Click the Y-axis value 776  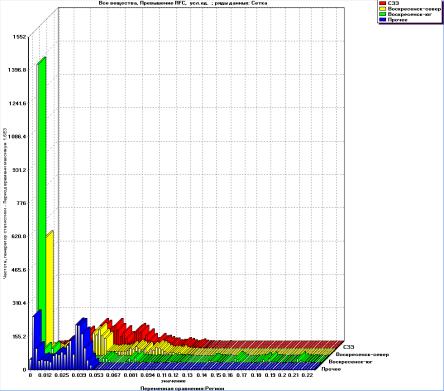coord(22,203)
